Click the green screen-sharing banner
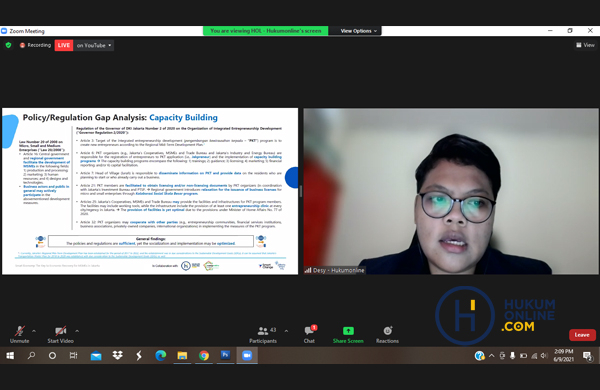Screen dimensions: 600x390 (x=266, y=31)
